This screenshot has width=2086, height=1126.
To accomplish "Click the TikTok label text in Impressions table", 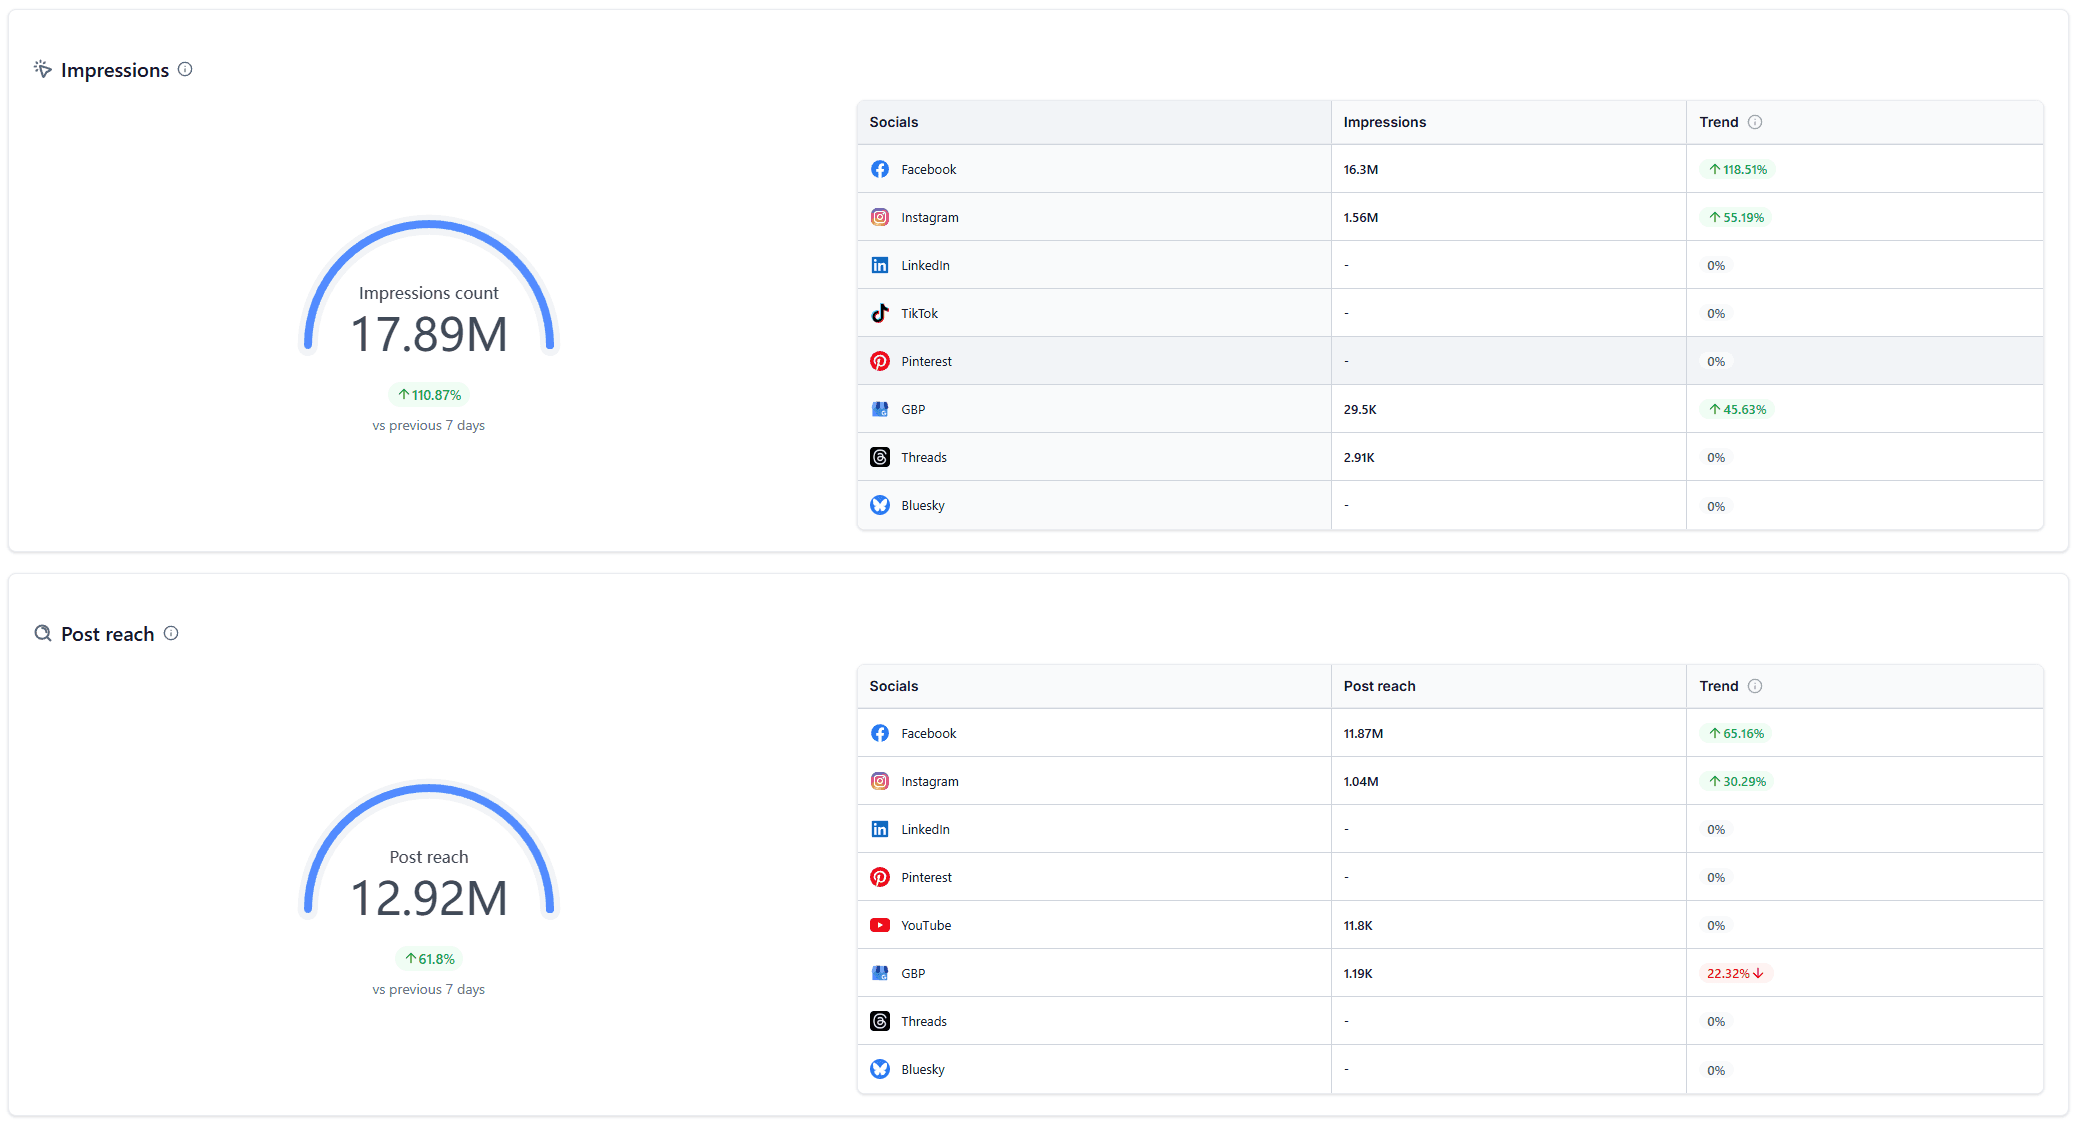I will coord(919,313).
